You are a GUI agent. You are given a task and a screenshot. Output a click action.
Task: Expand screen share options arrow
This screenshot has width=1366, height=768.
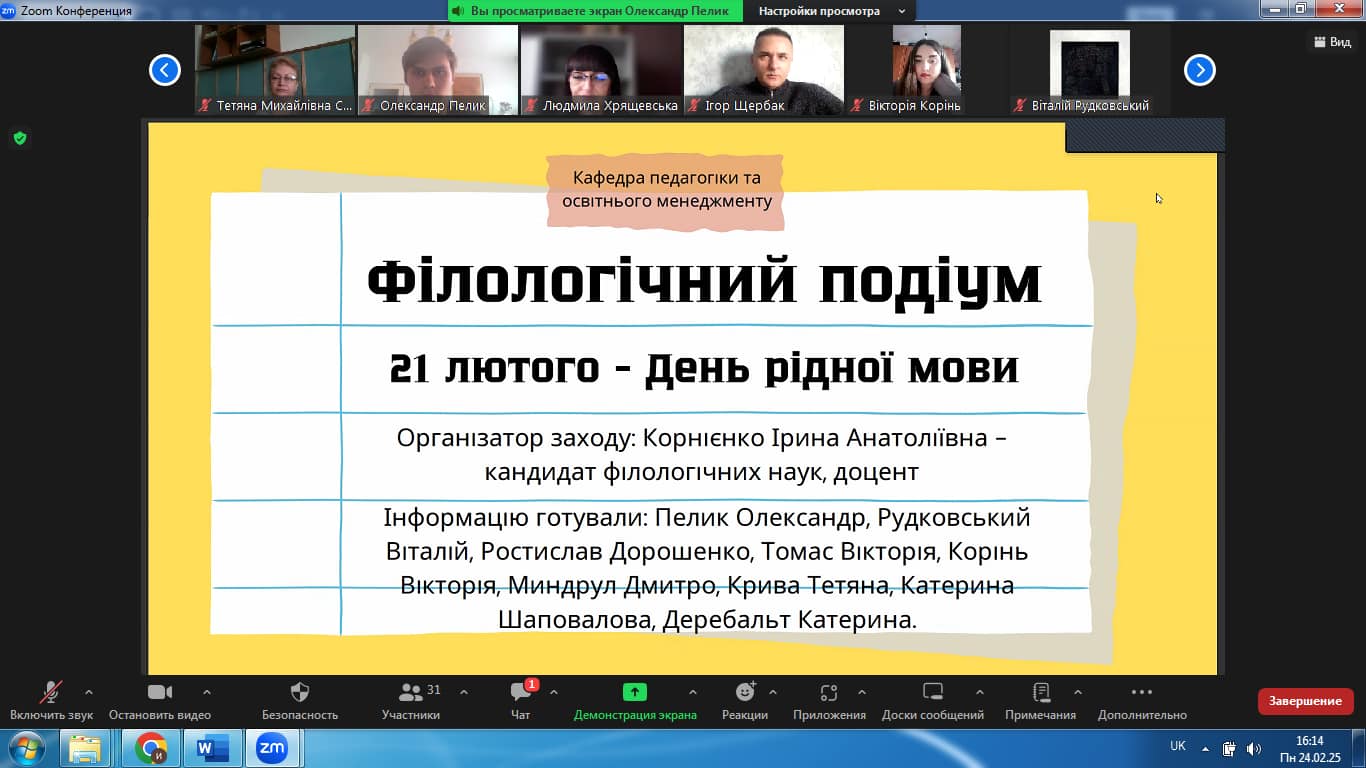coord(693,692)
